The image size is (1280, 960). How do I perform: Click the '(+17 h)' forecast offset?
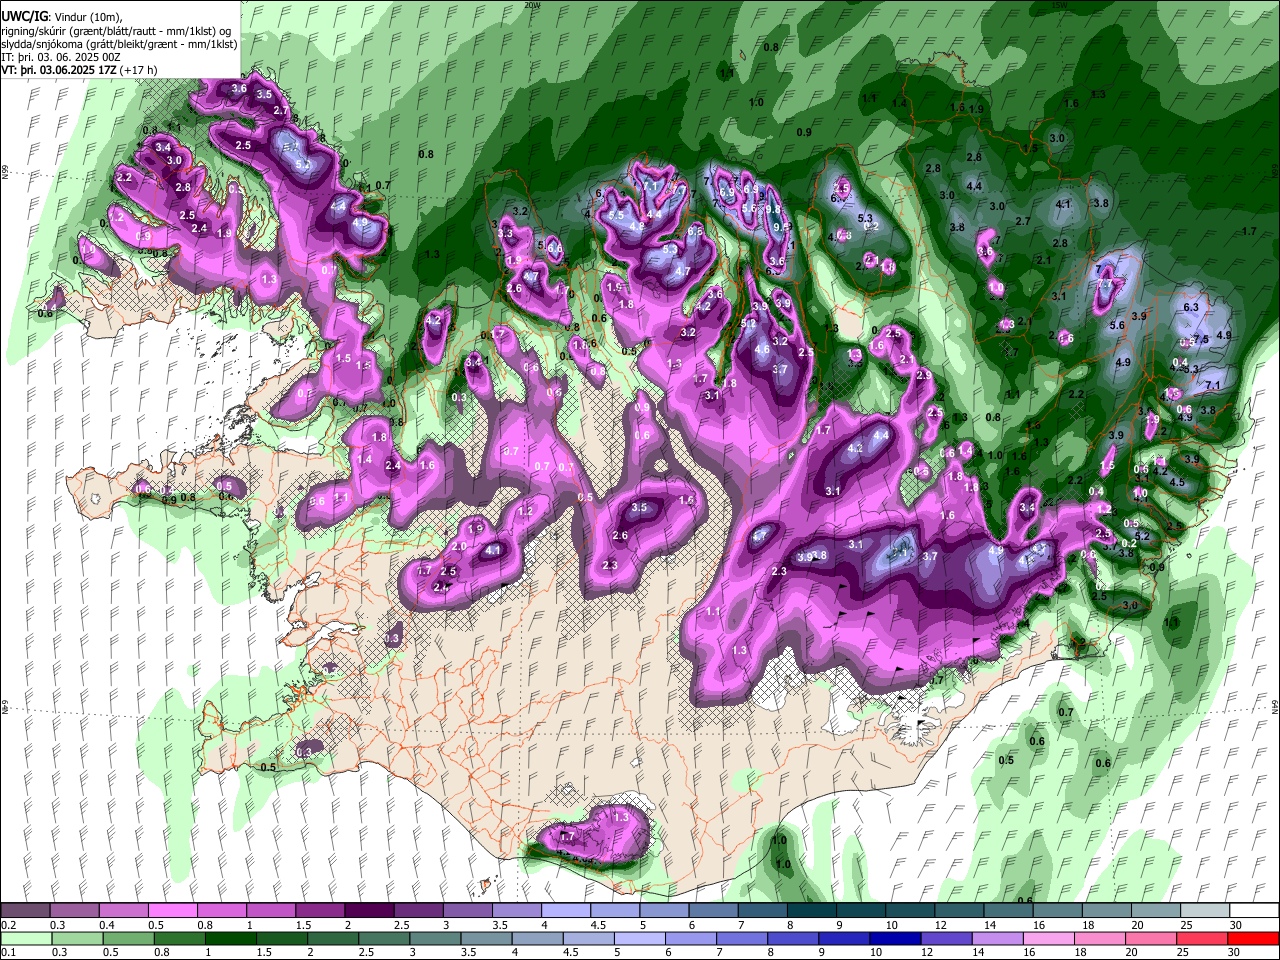(139, 72)
